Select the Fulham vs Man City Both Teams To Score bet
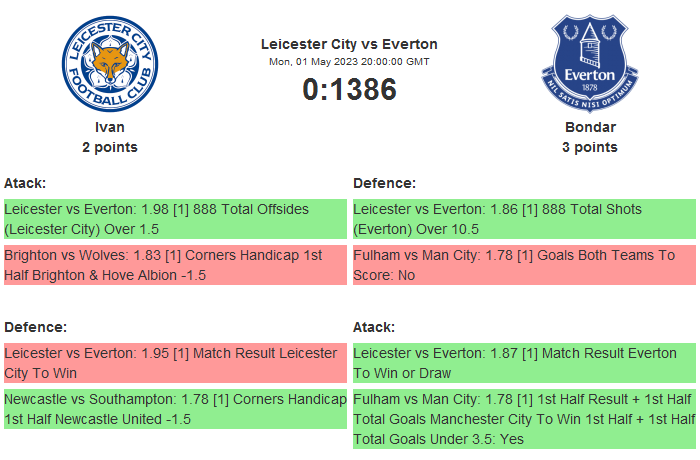The width and height of the screenshot is (700, 460). (x=523, y=265)
